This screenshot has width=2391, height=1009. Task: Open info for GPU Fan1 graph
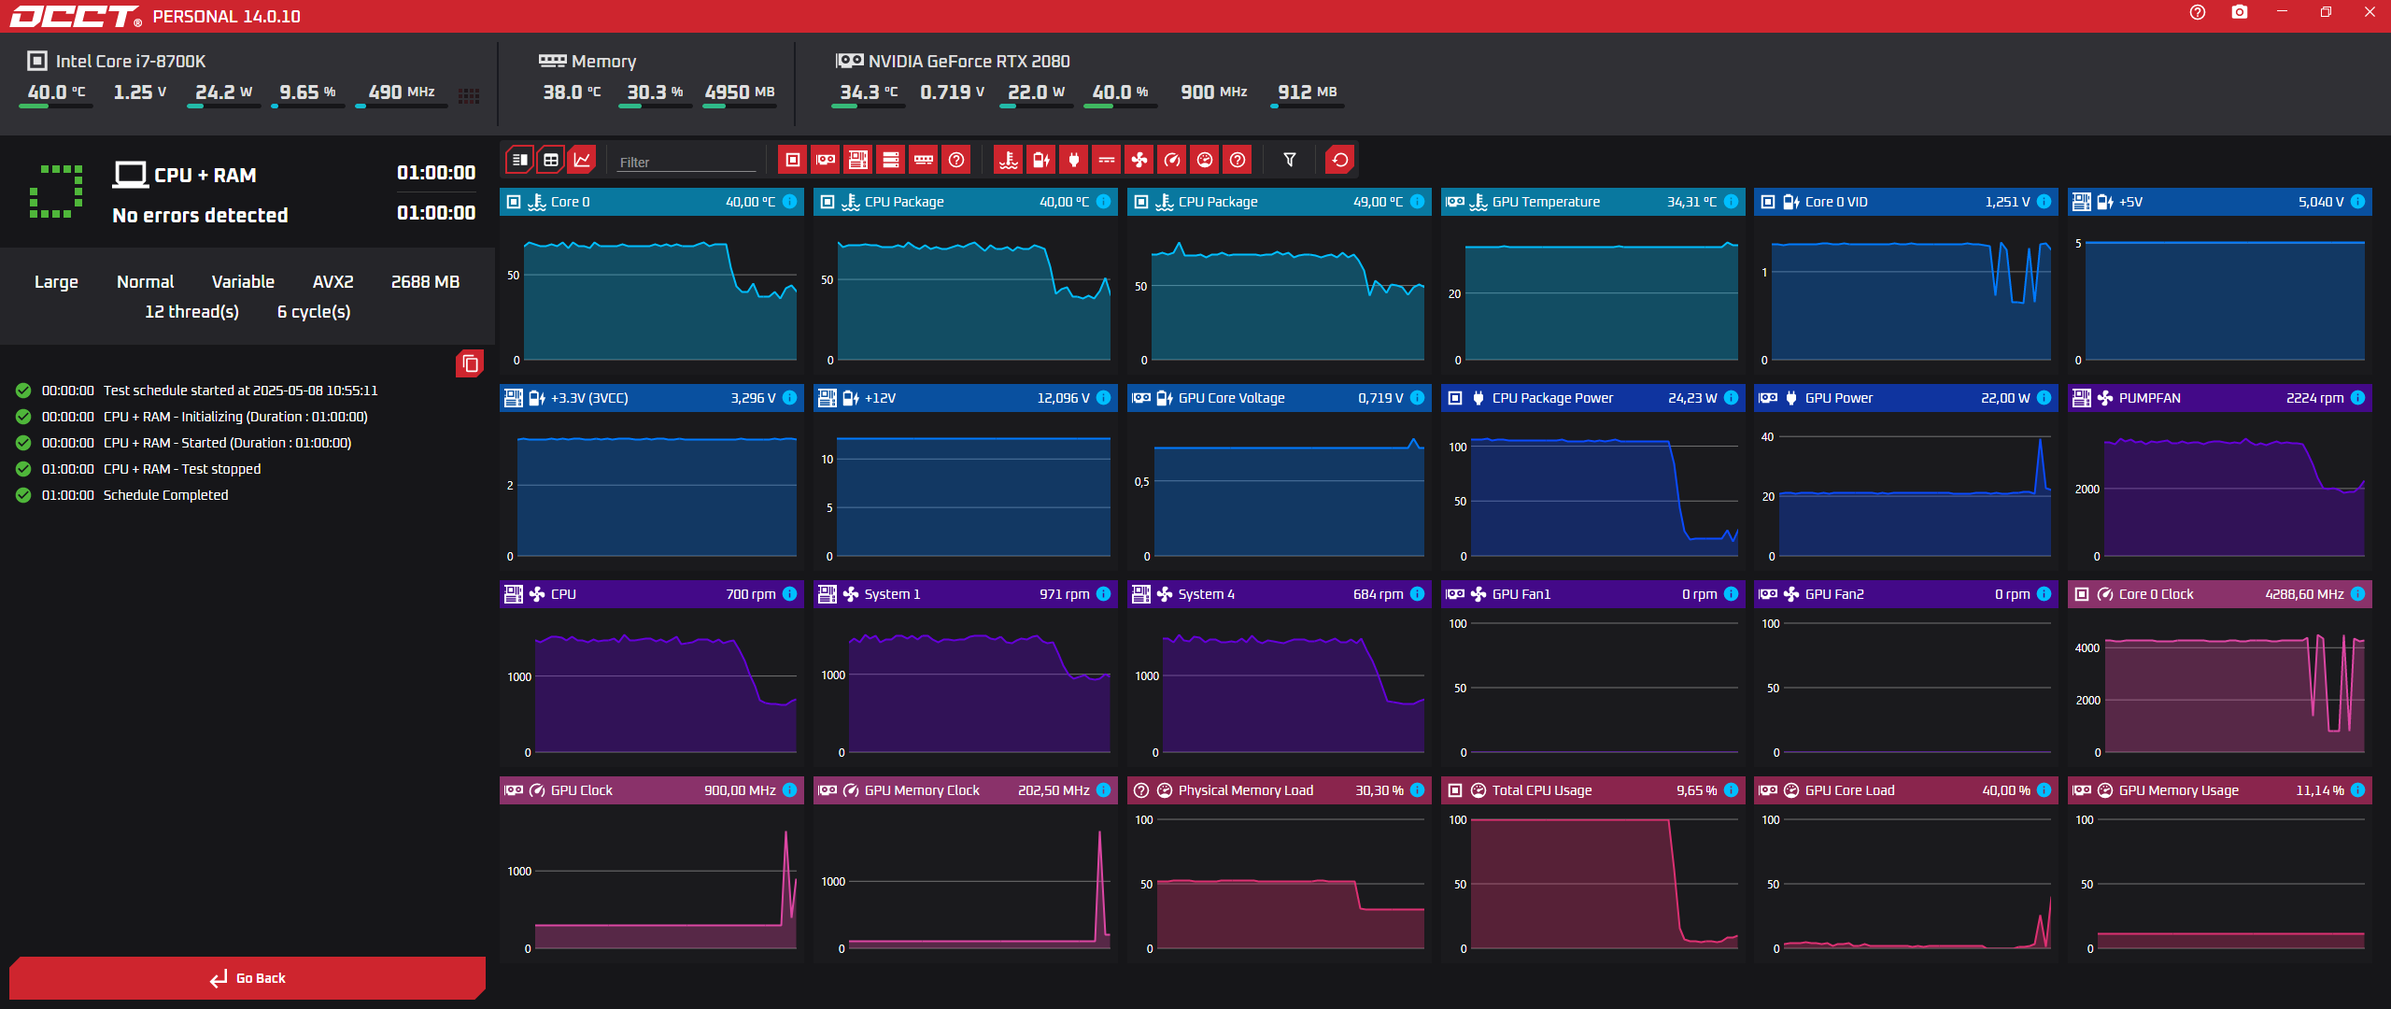(x=1731, y=594)
